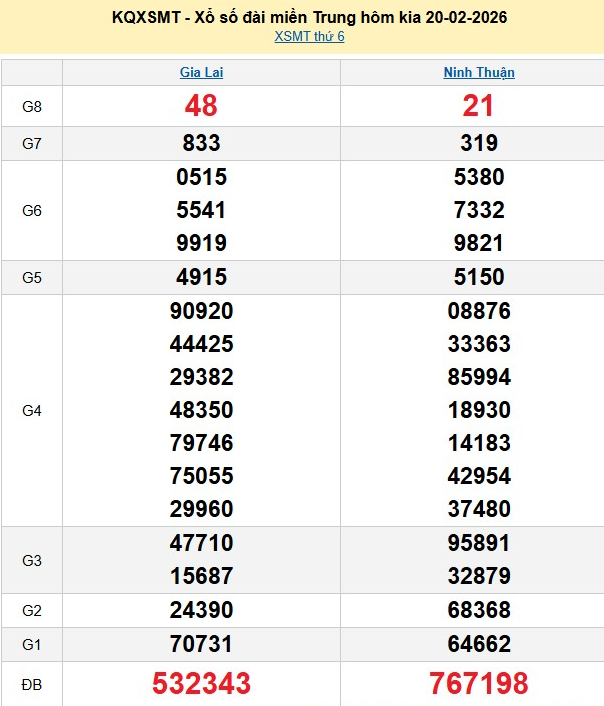Select Ninh Thuận G2 number 68368
604x706 pixels.
coord(479,610)
